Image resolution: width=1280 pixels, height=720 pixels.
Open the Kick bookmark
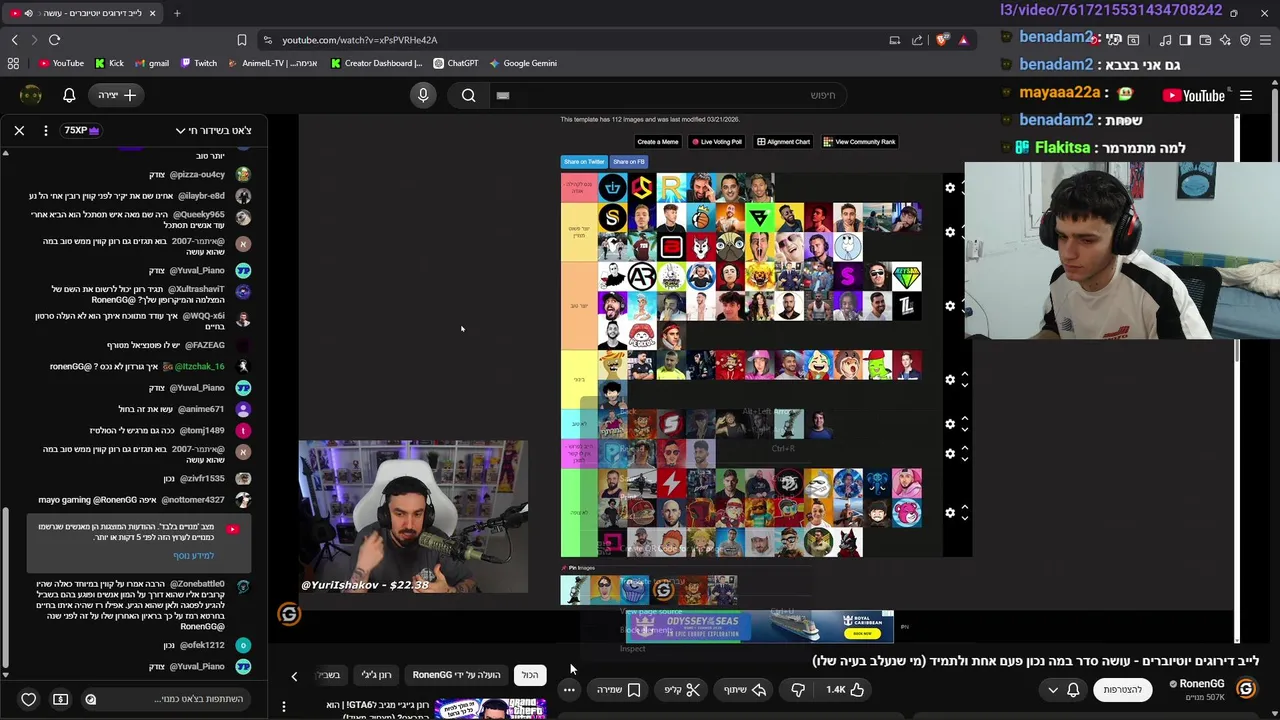(109, 63)
